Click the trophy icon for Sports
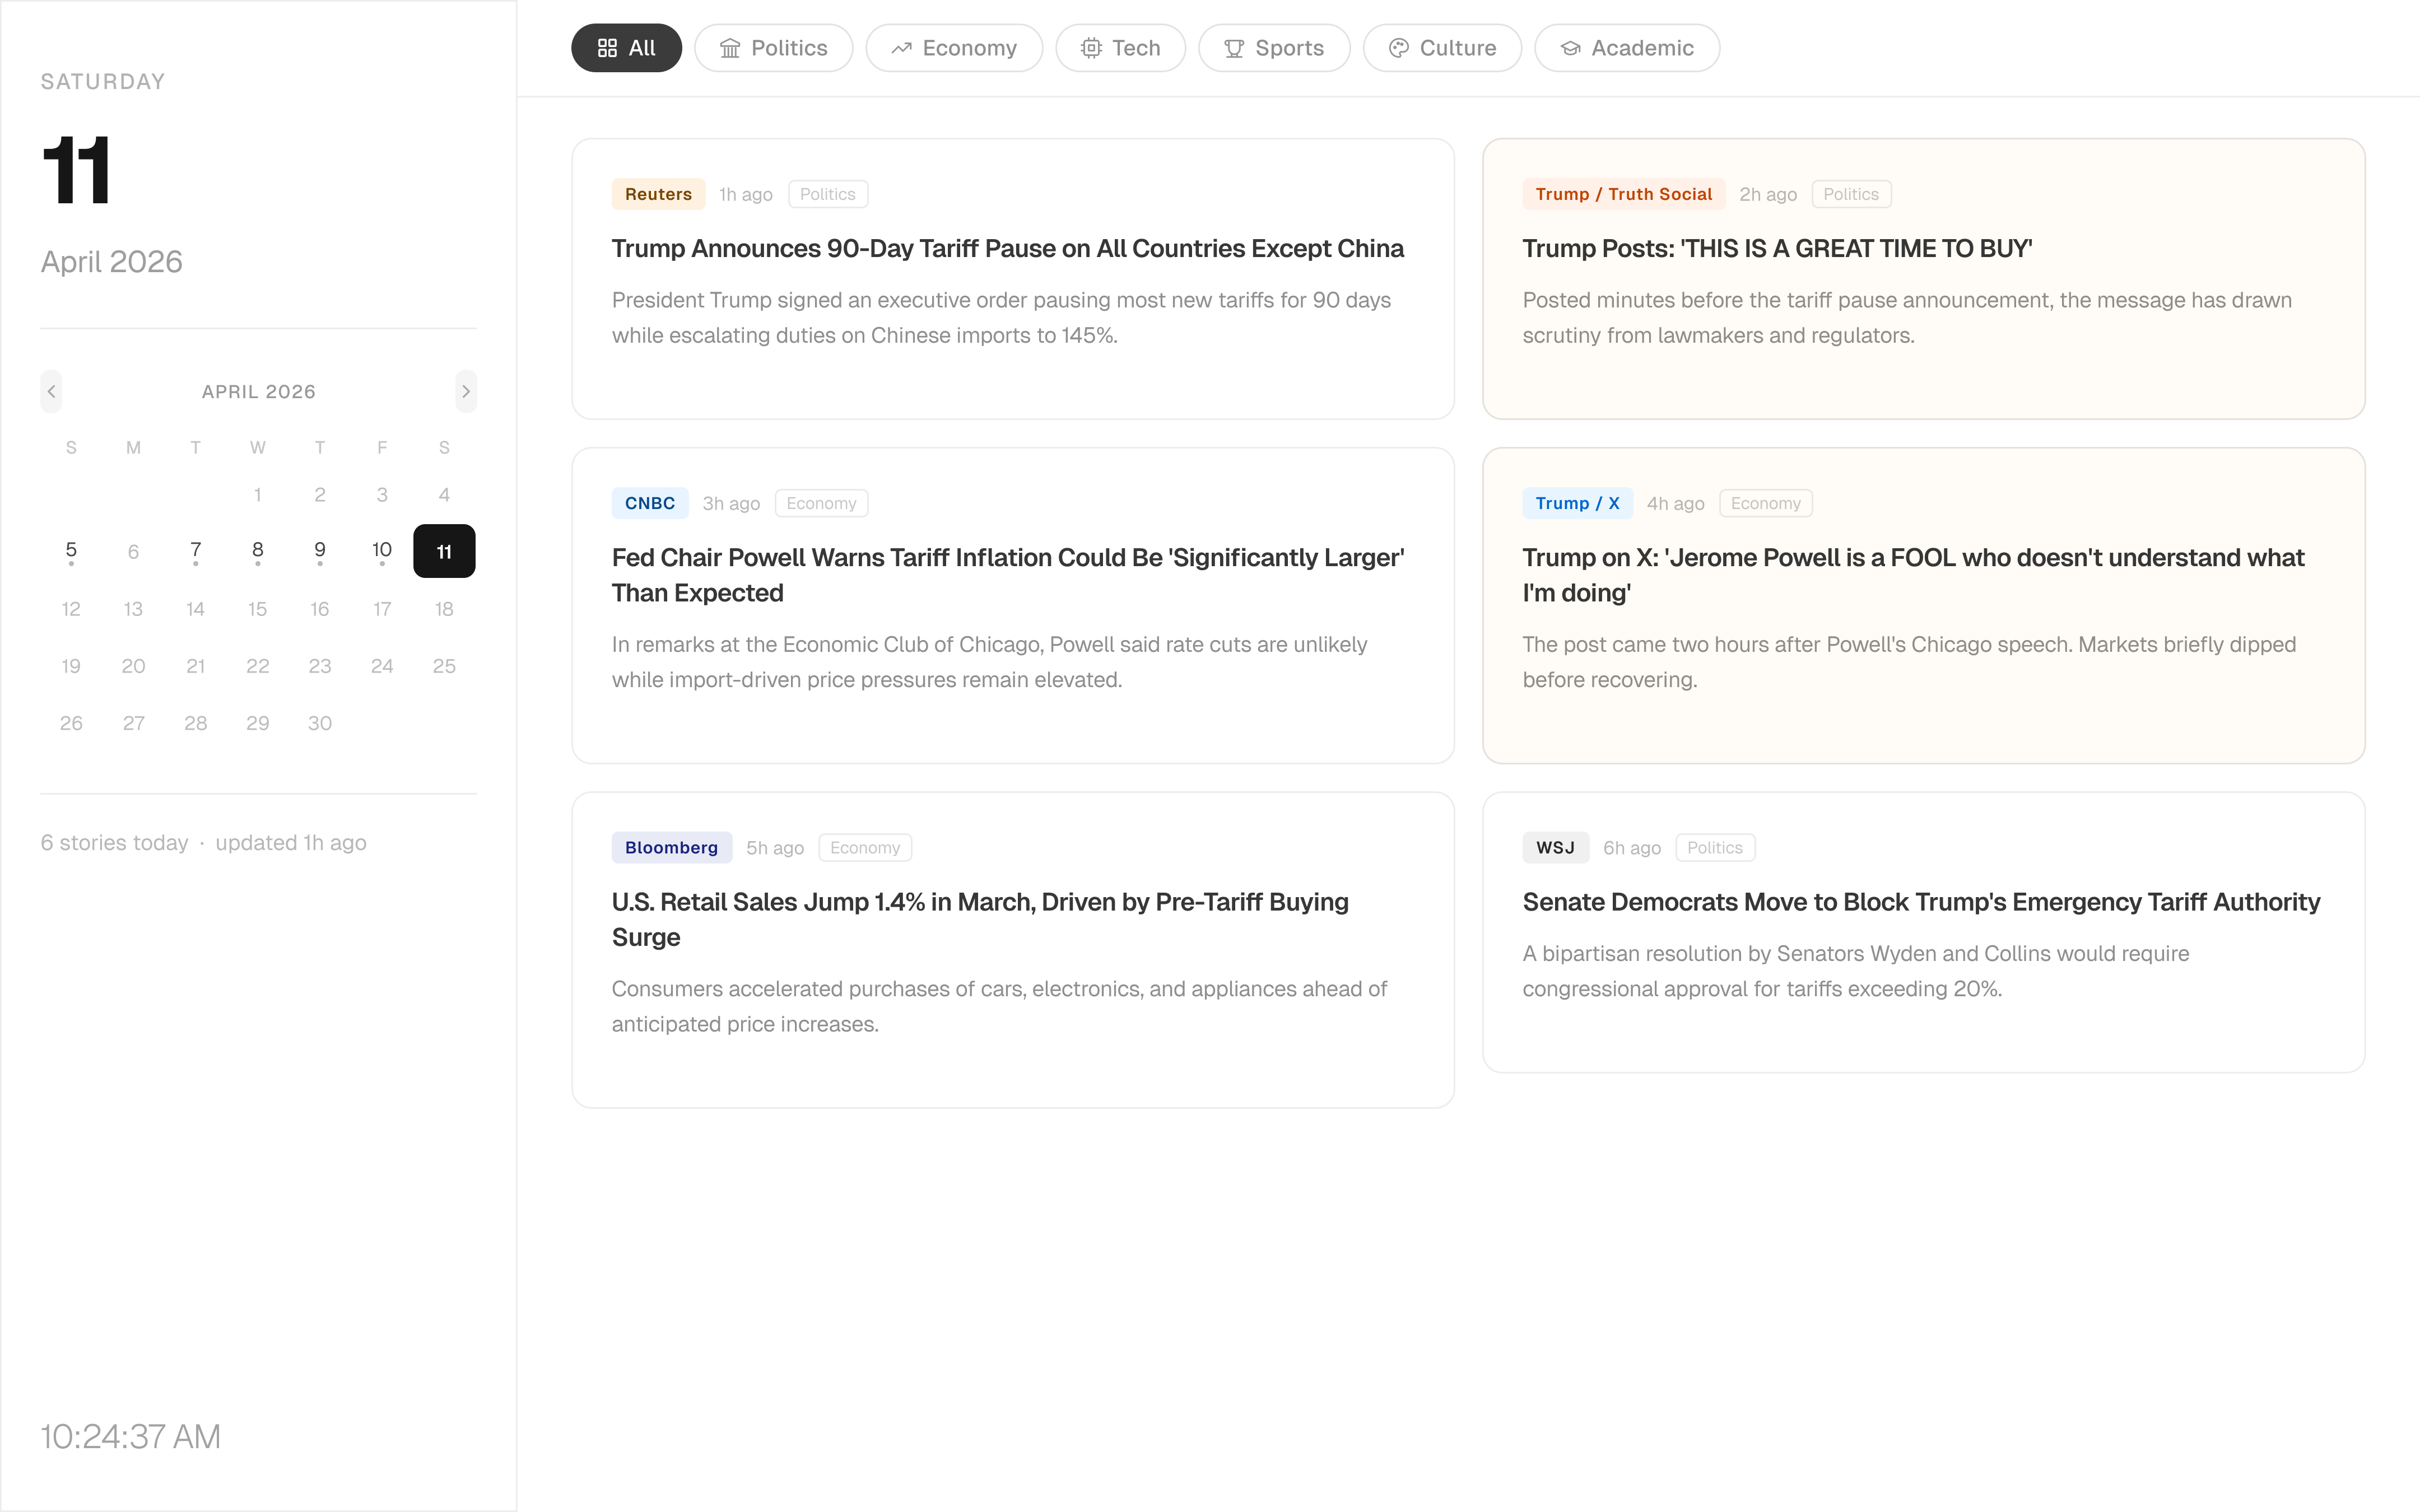2420x1512 pixels. point(1234,48)
